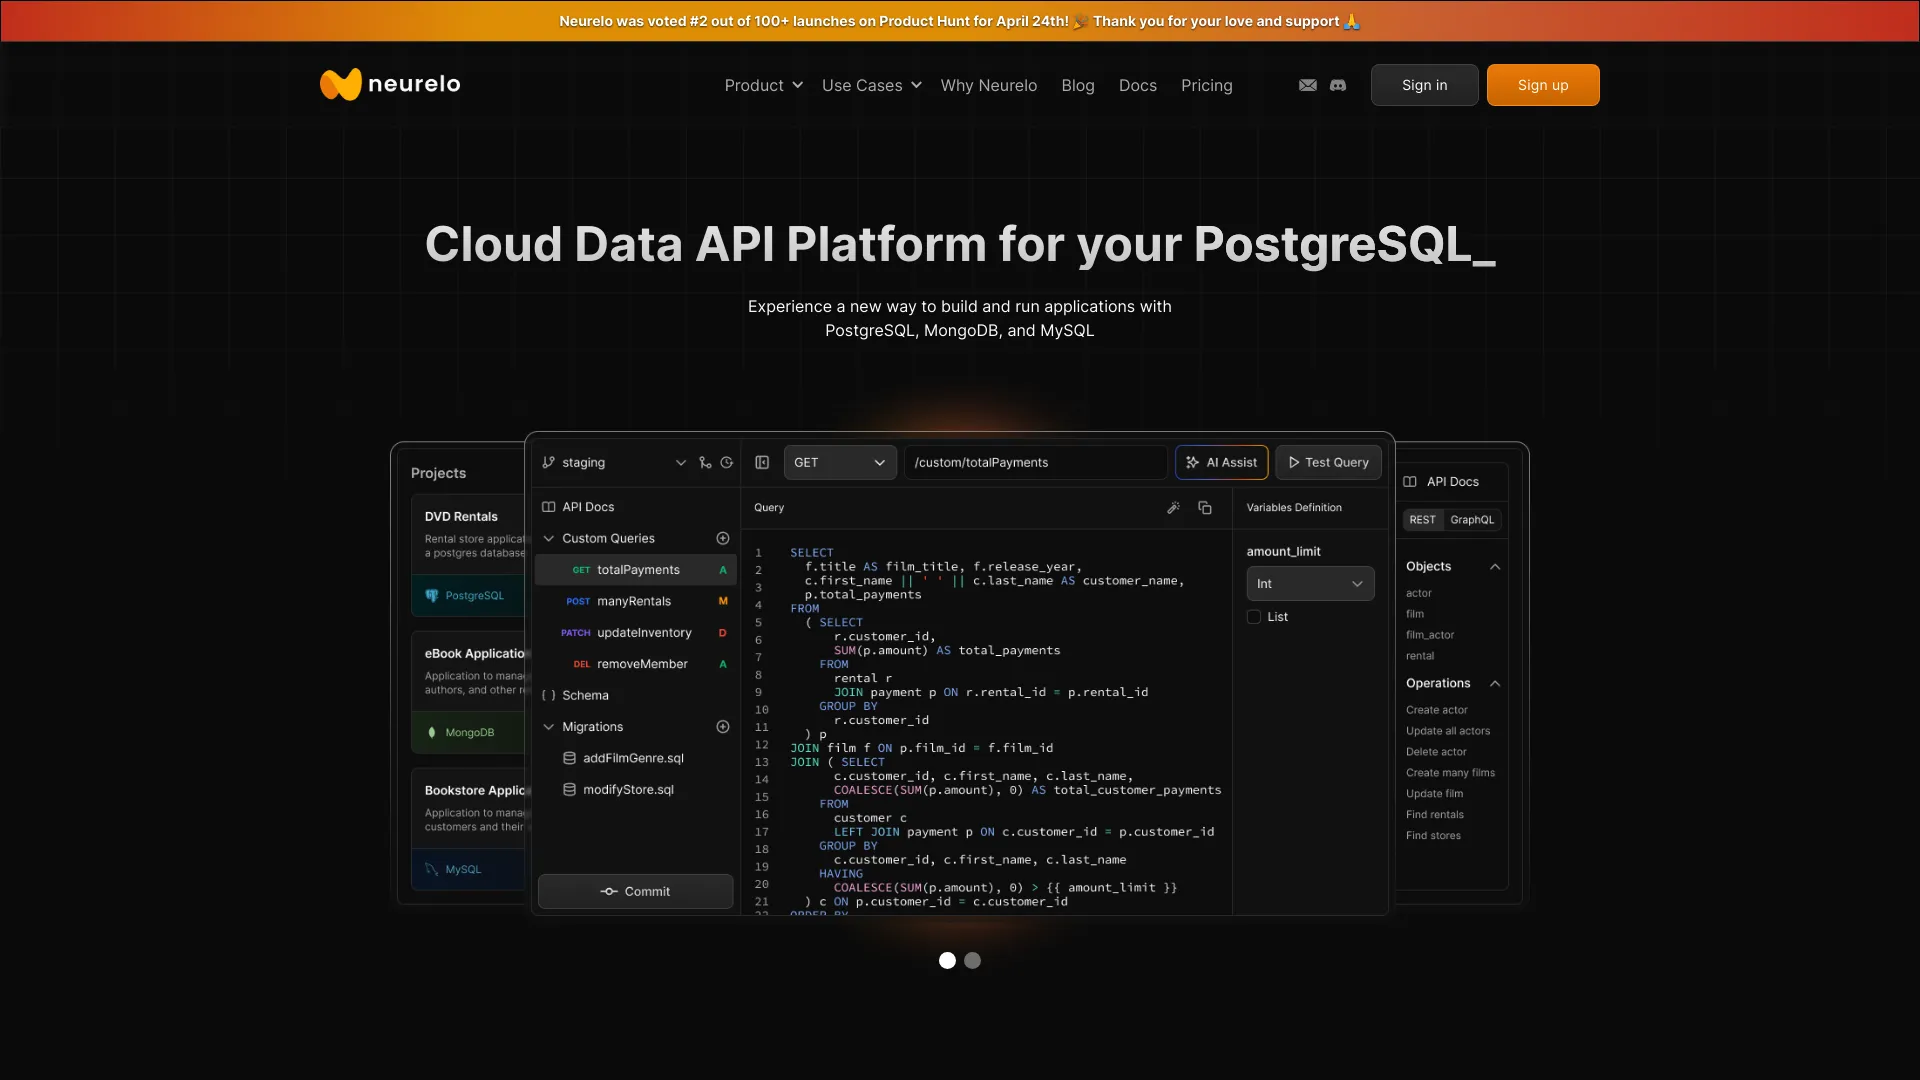Click the totalPayments custom query endpoint
The height and width of the screenshot is (1080, 1920).
(638, 570)
